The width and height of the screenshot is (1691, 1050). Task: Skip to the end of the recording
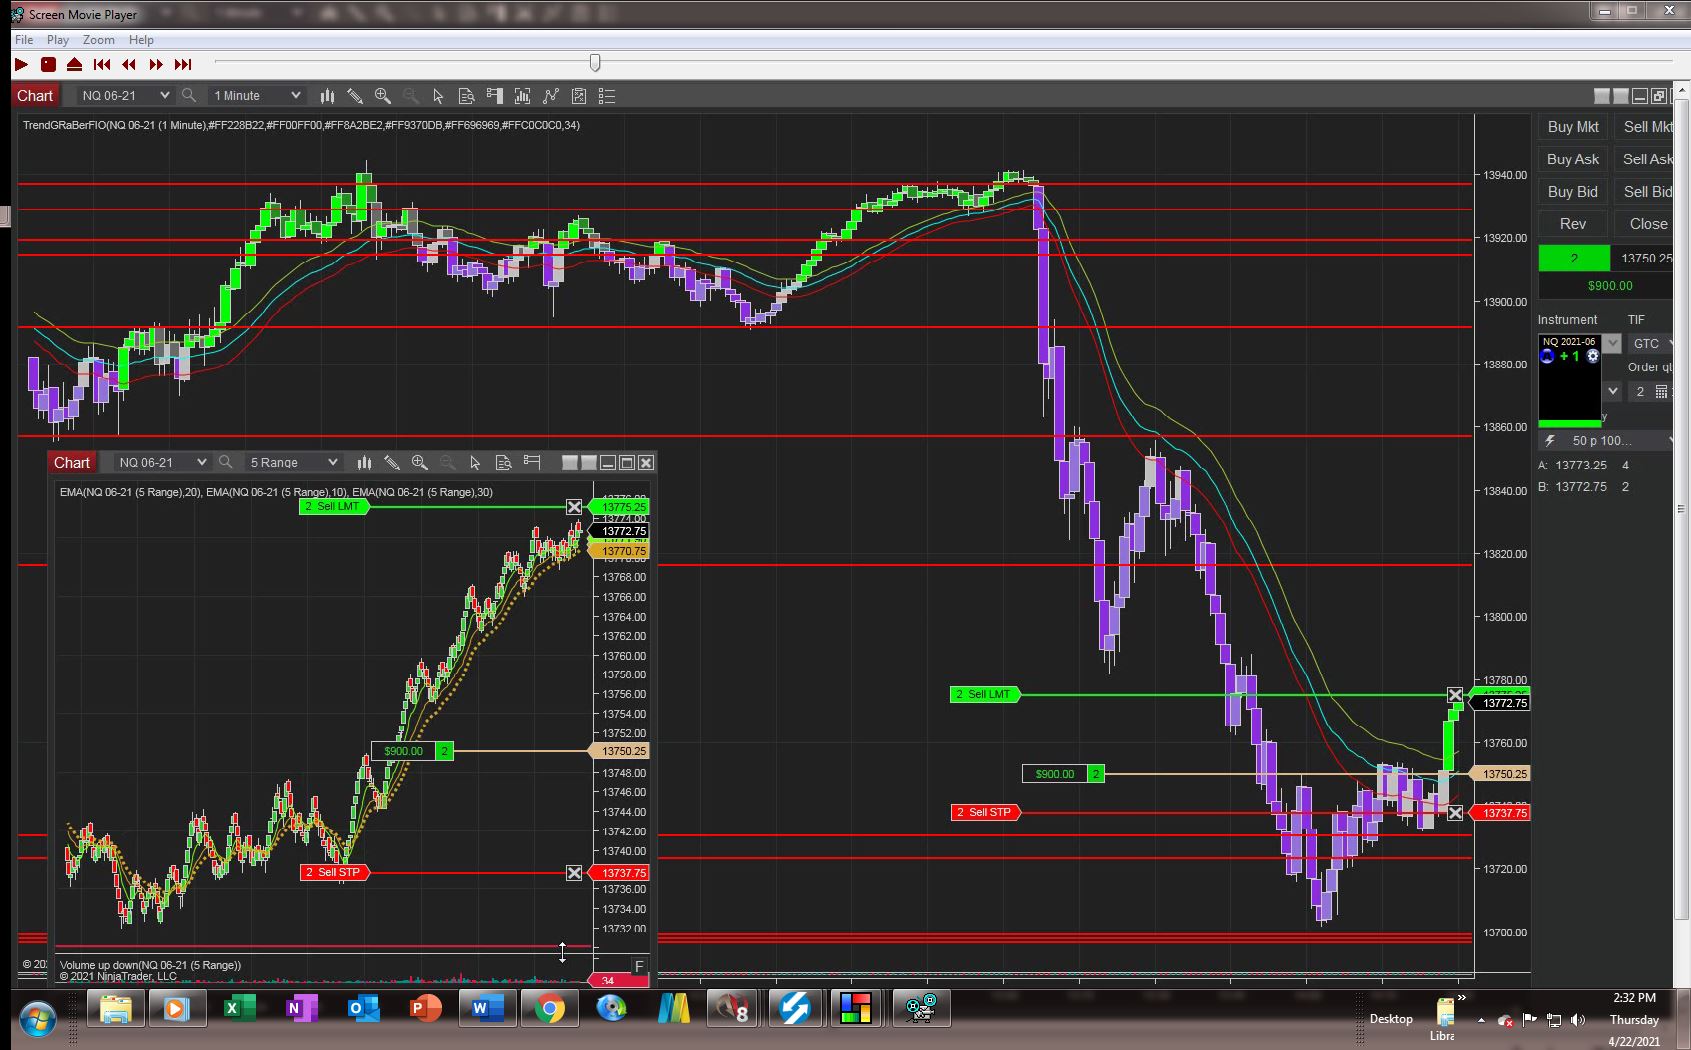coord(183,64)
